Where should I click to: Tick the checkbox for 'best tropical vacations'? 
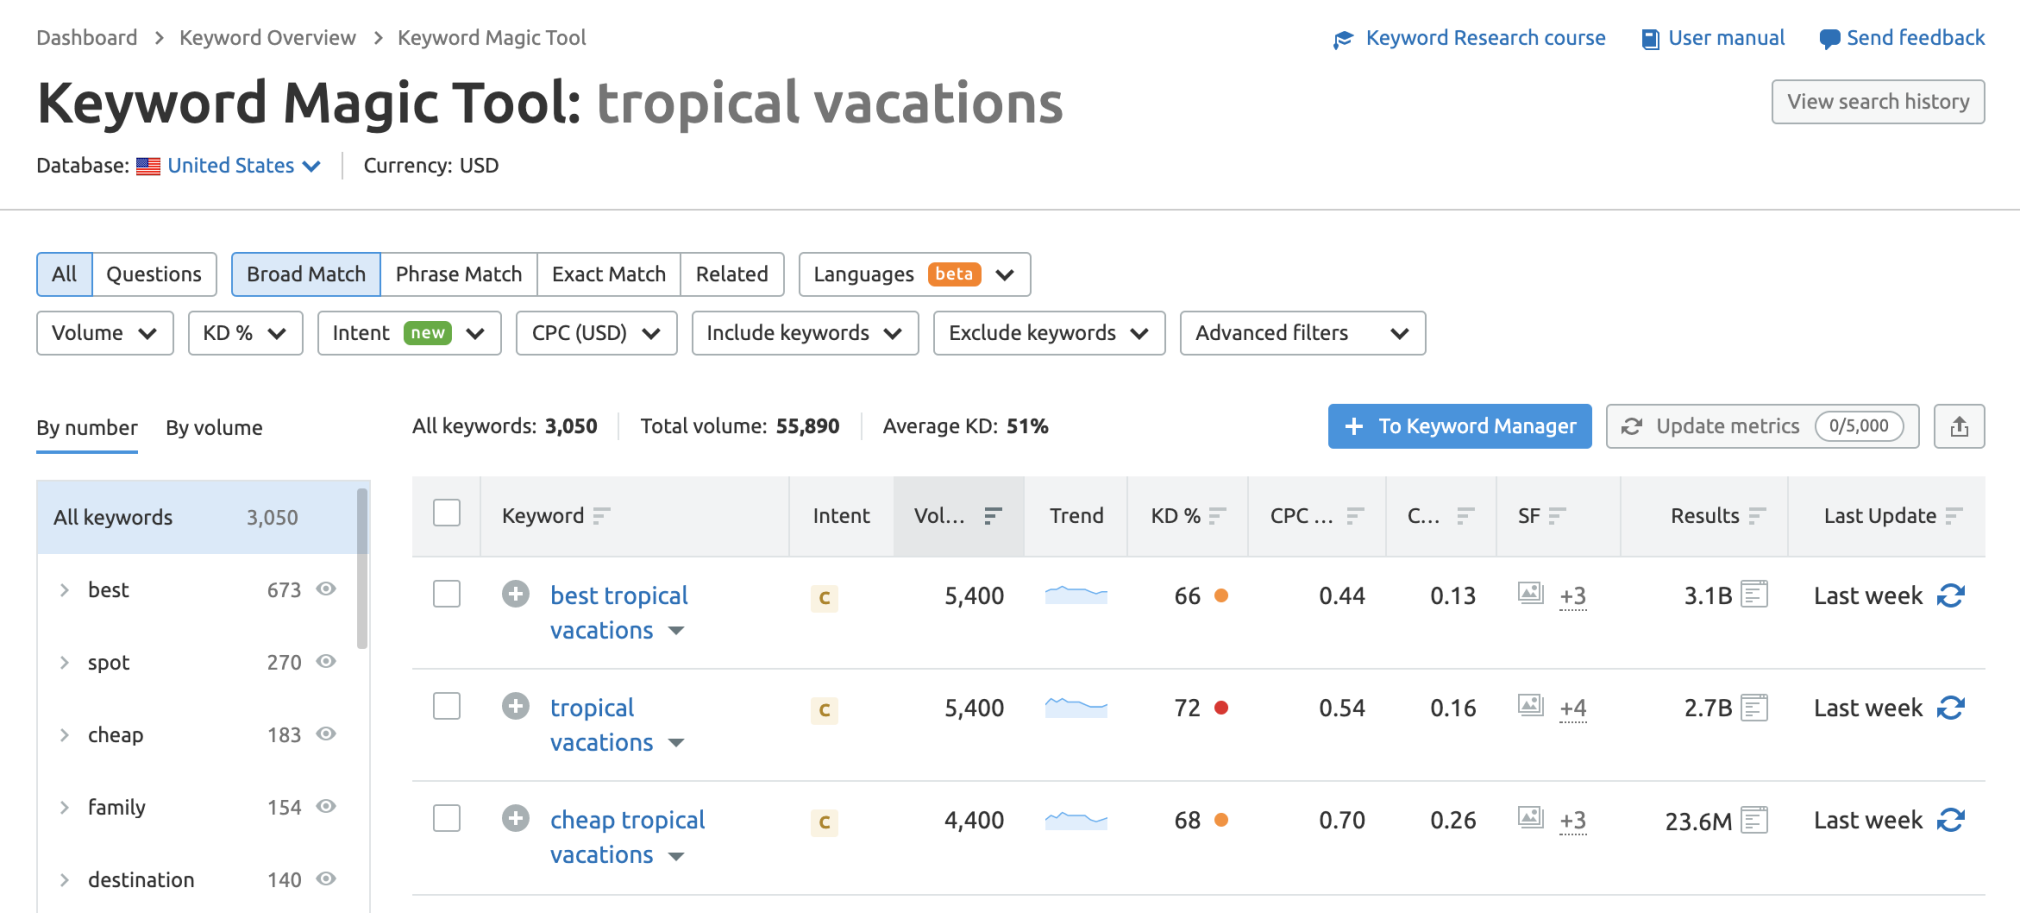tap(447, 594)
